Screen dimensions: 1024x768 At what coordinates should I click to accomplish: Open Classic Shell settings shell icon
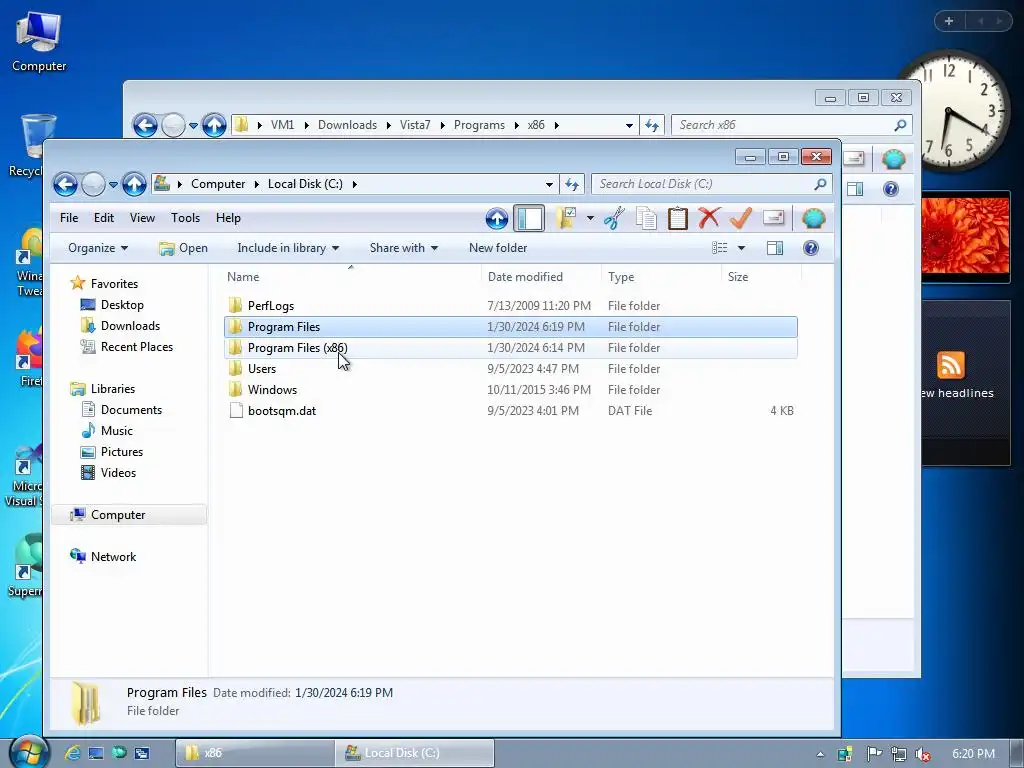814,218
